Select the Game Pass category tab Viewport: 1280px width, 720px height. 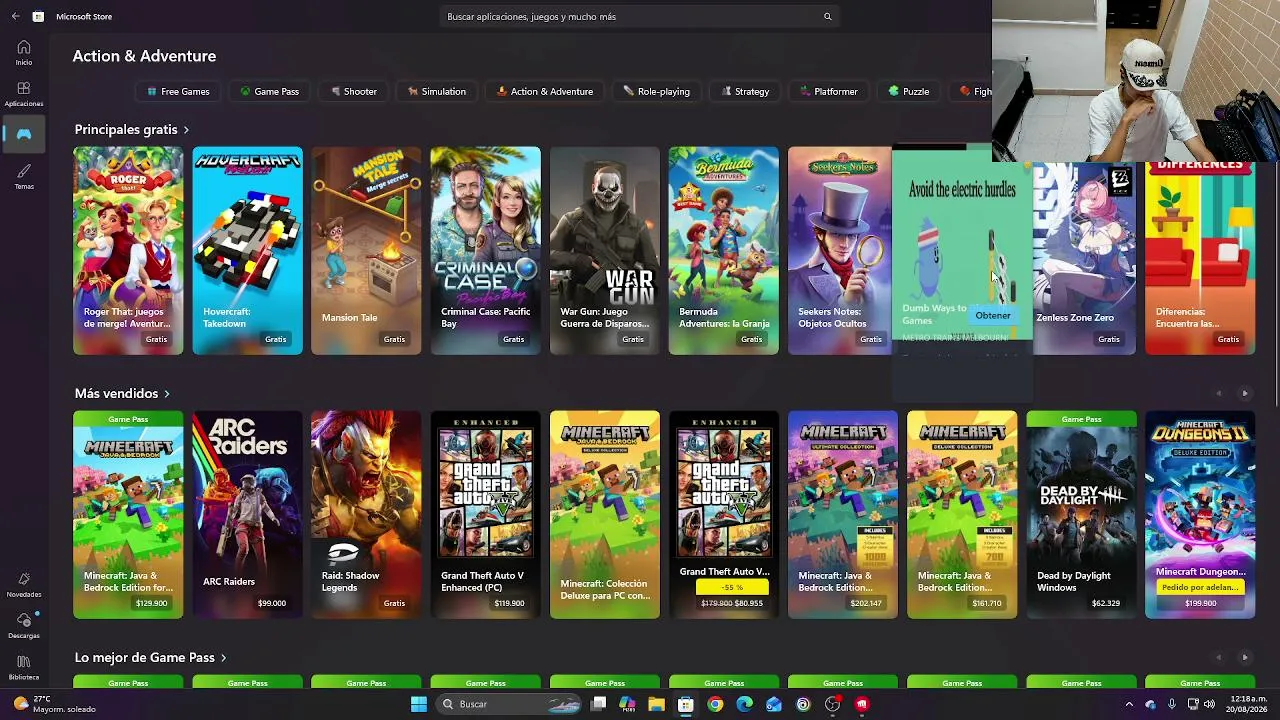coord(269,91)
